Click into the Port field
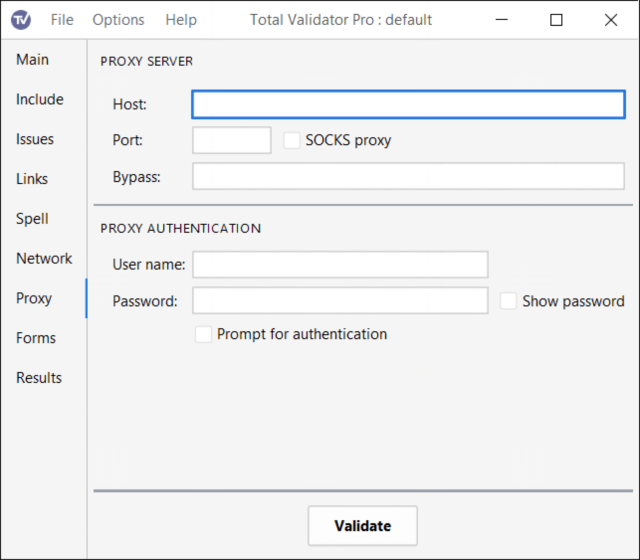This screenshot has height=560, width=640. 231,141
